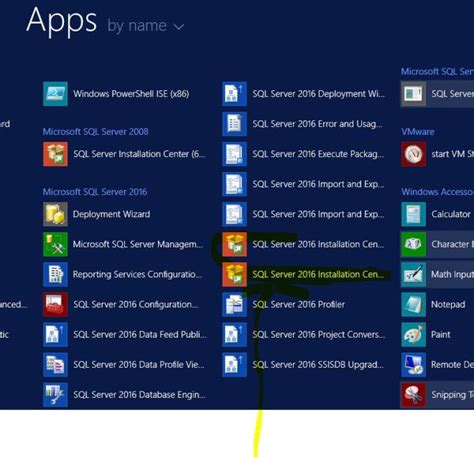474x458 pixels.
Task: Click the 'Windows Accesso...' group header
Action: (437, 192)
